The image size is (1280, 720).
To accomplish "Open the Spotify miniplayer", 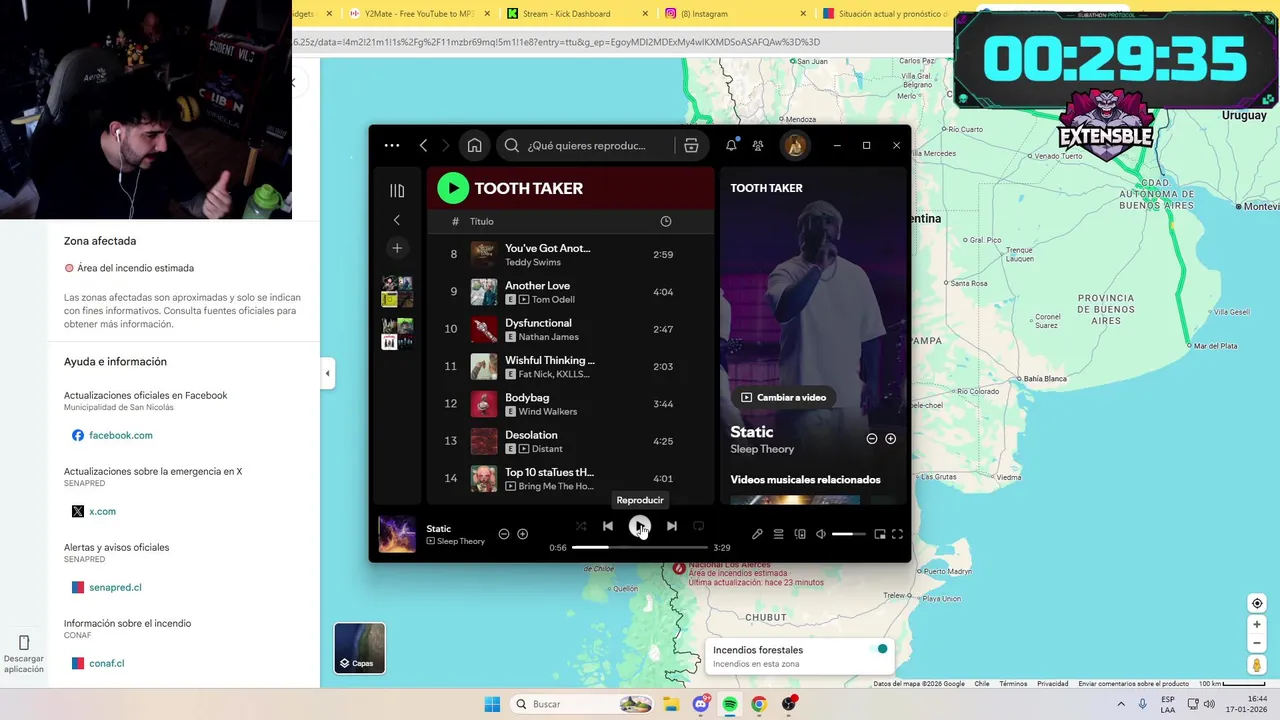I will [x=880, y=534].
